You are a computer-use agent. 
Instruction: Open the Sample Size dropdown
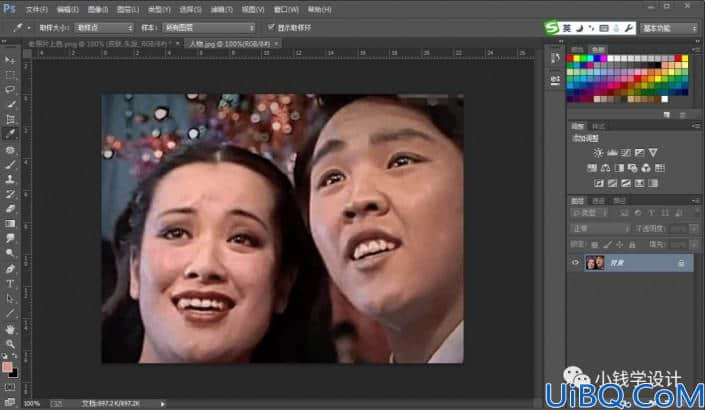pos(104,28)
